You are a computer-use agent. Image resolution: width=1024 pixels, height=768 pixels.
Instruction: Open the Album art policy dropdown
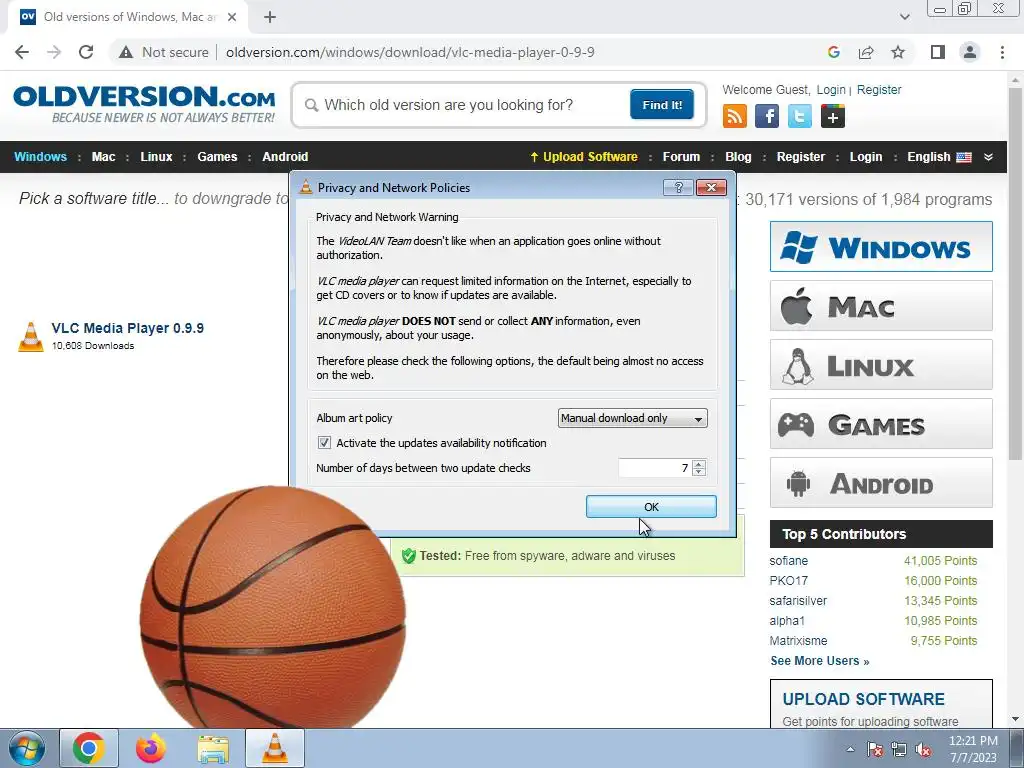point(632,418)
